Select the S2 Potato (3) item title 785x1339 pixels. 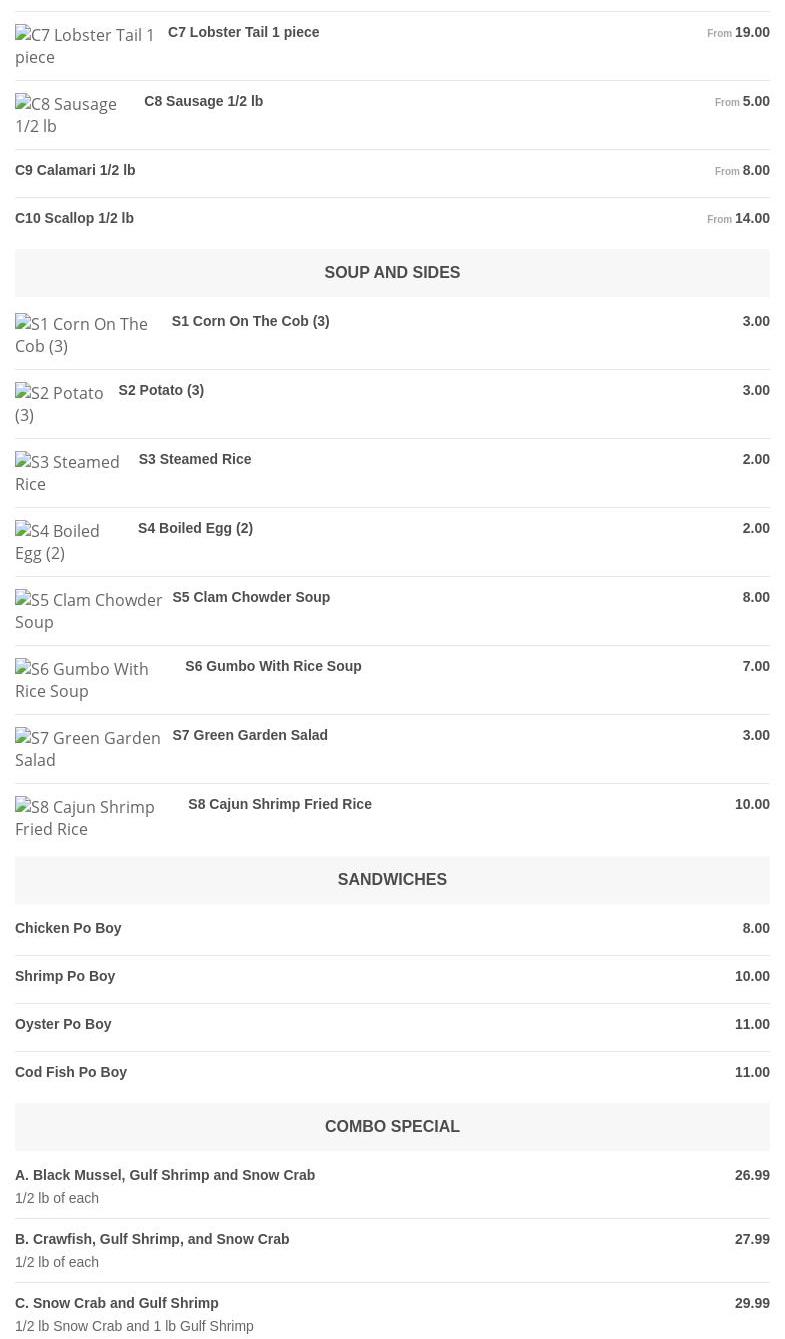[161, 390]
